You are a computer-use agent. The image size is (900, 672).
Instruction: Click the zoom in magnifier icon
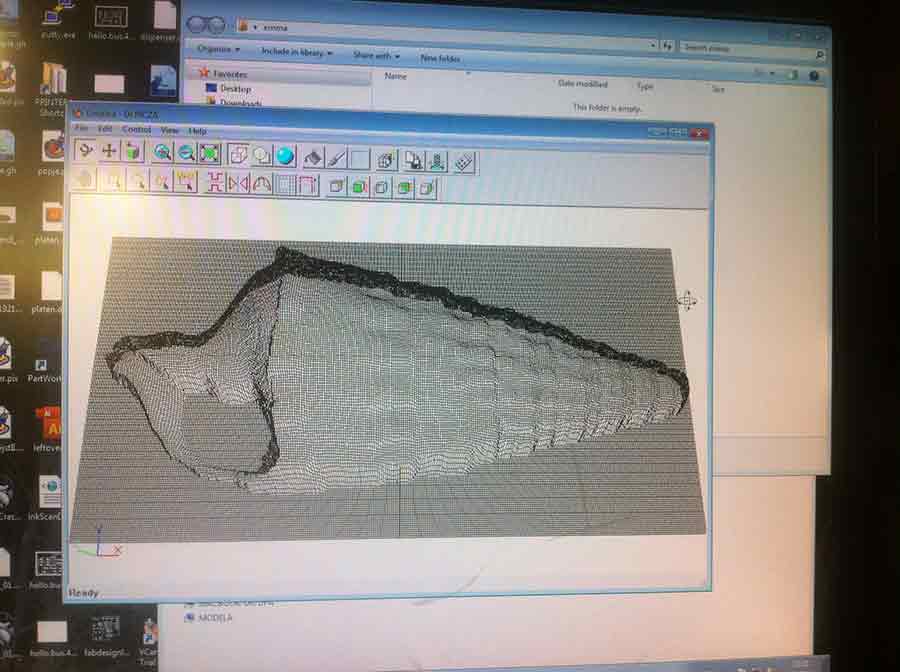(x=162, y=152)
